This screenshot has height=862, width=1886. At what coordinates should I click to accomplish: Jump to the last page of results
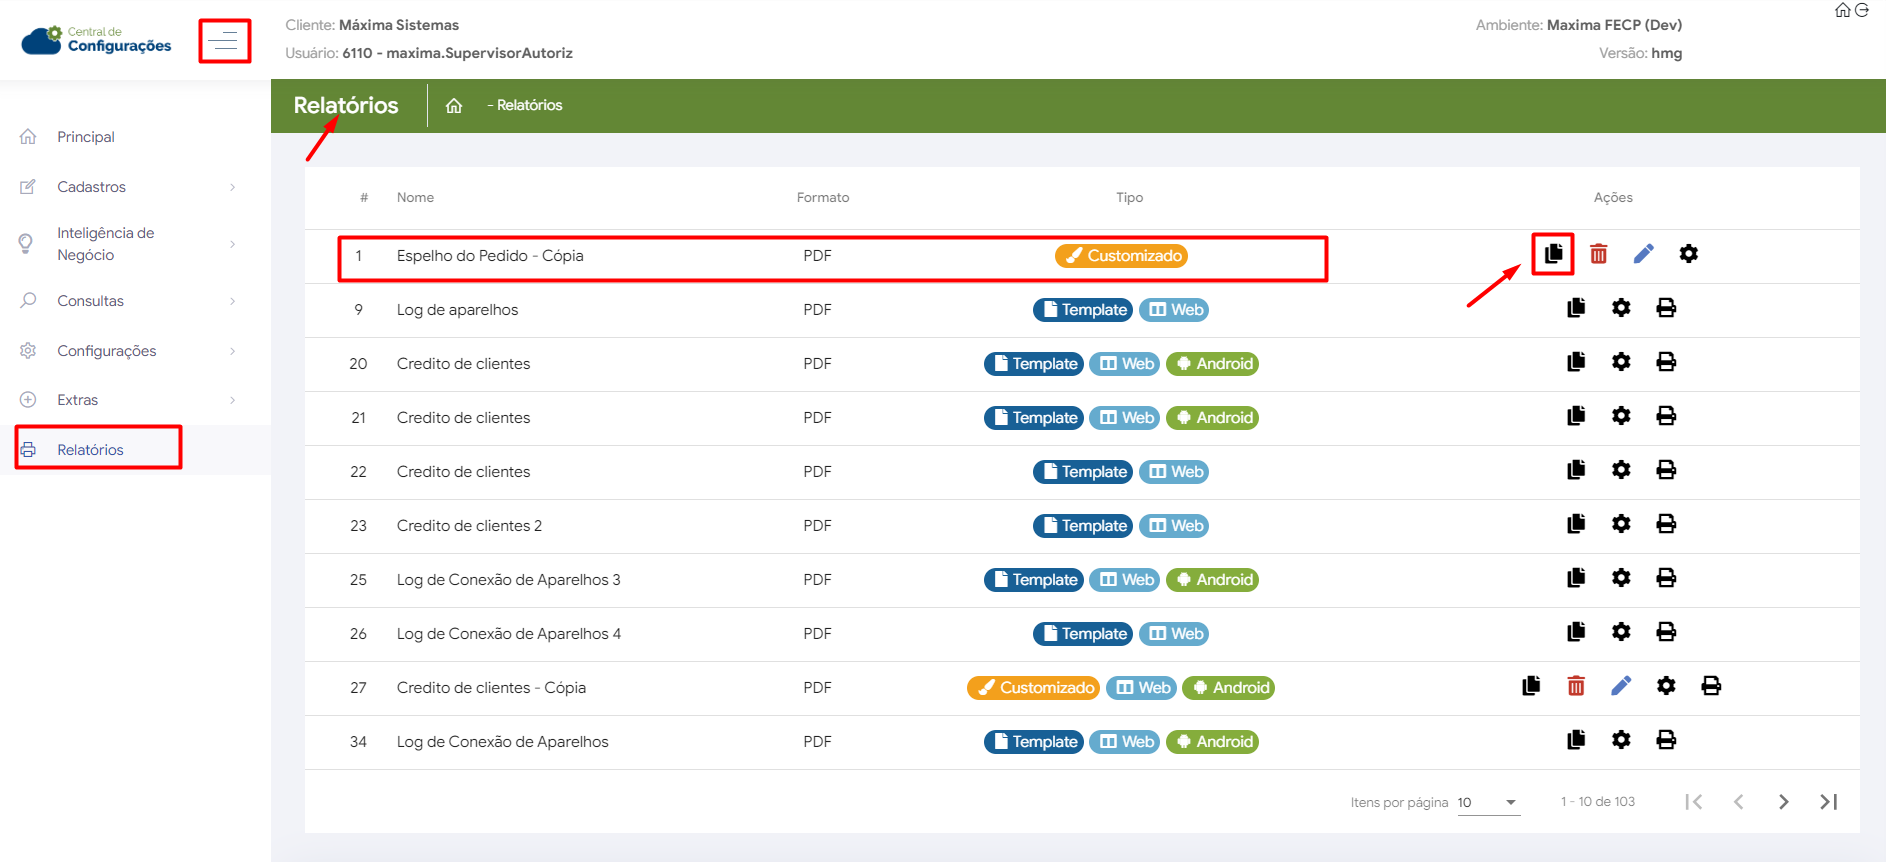(1828, 802)
